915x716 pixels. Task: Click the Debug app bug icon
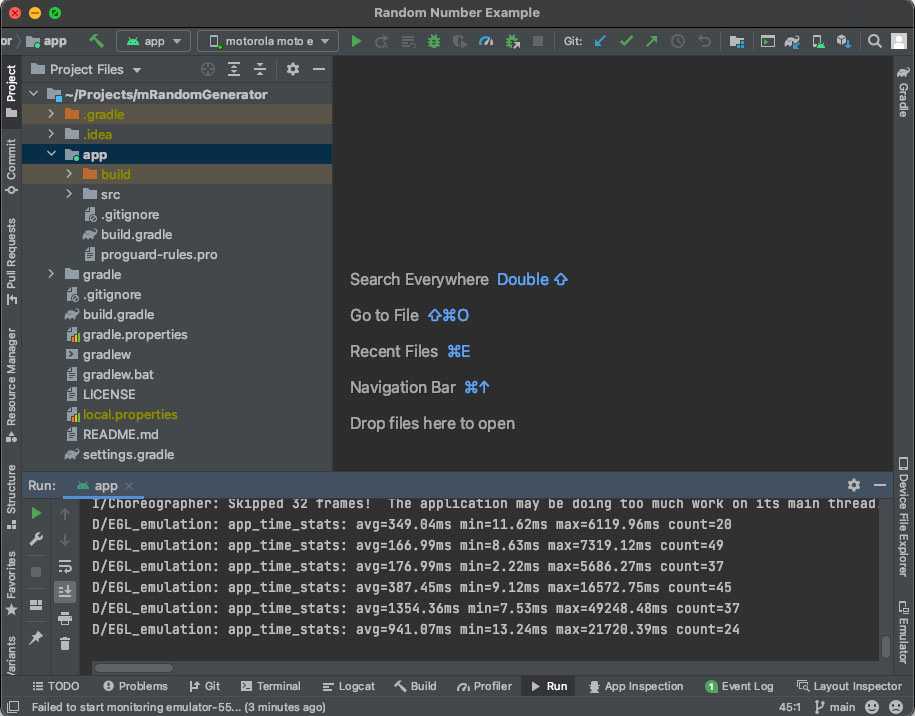(433, 41)
